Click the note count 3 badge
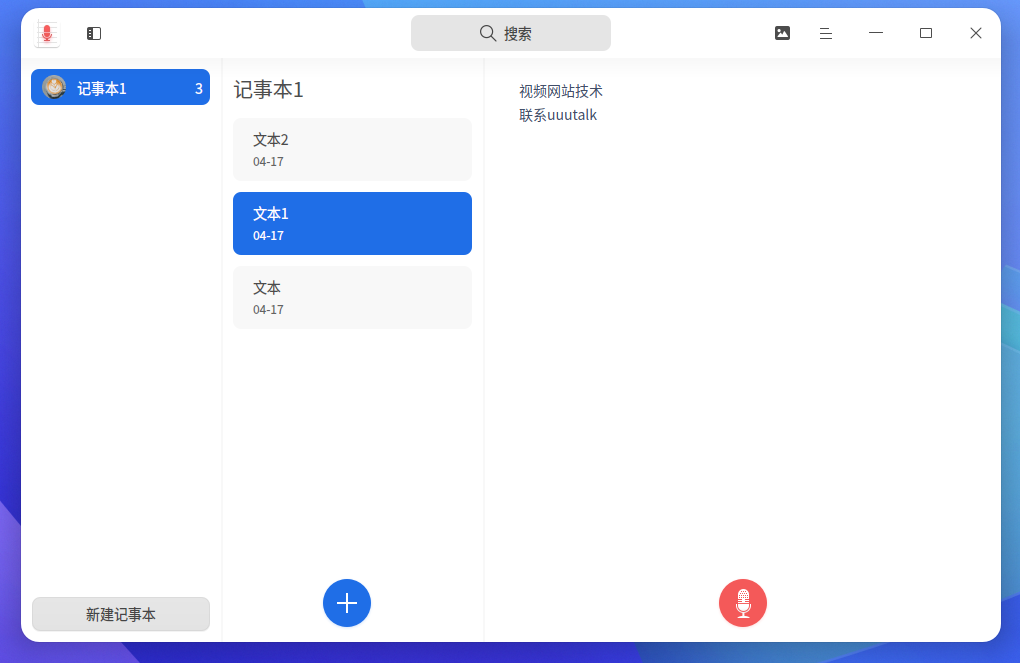 point(198,88)
